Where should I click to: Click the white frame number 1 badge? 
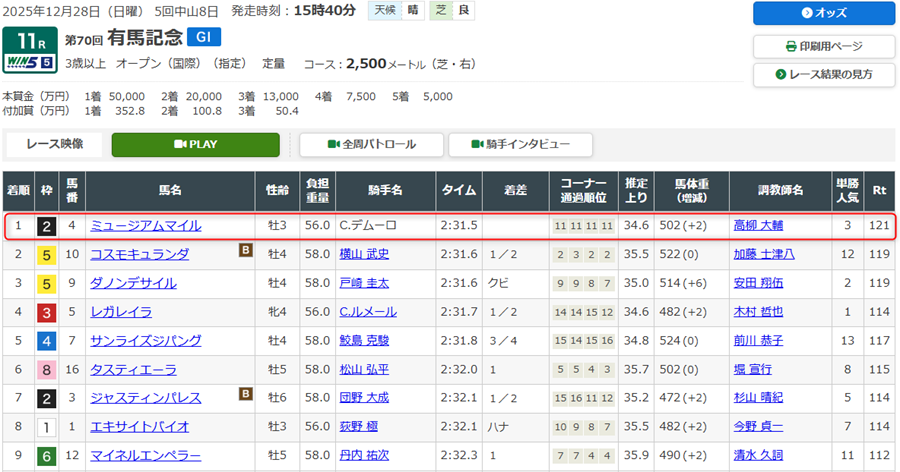(x=46, y=428)
